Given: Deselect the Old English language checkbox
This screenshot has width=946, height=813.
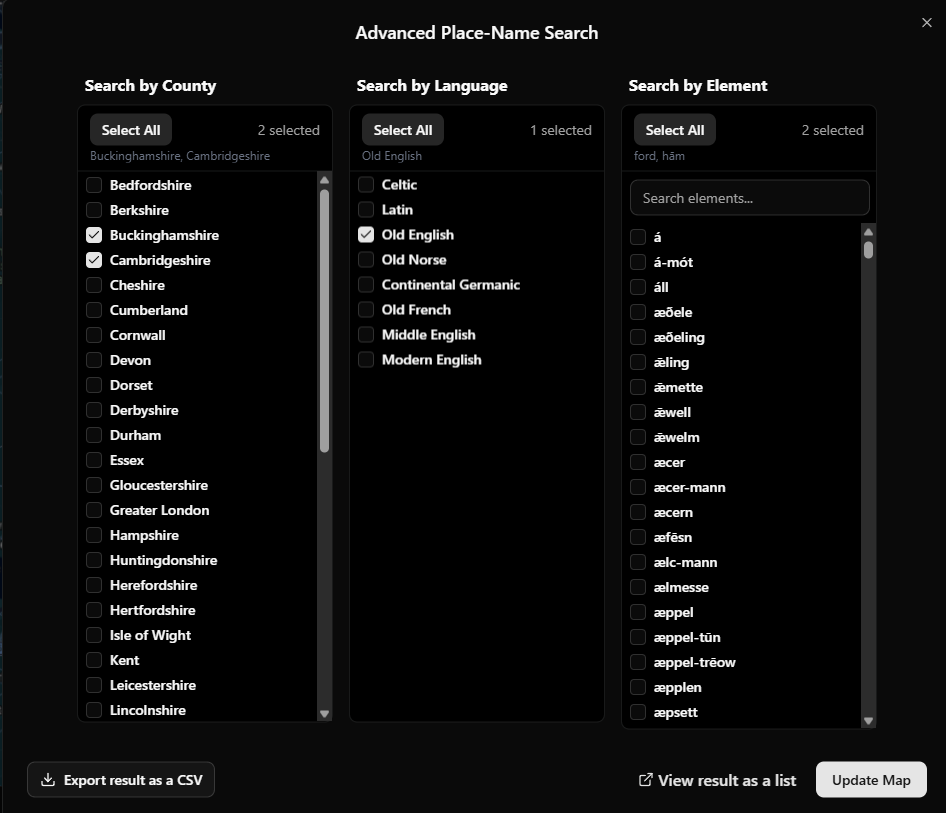Looking at the screenshot, I should click(366, 235).
